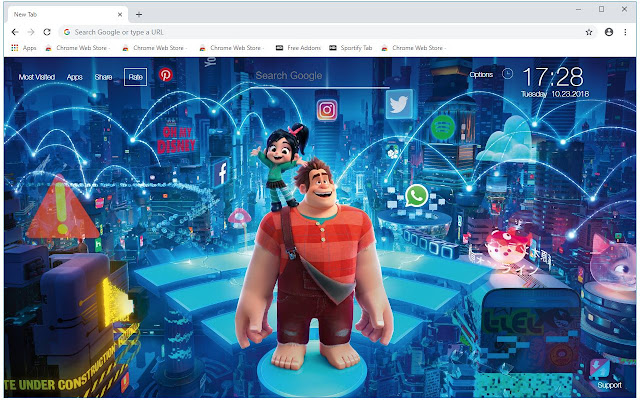The width and height of the screenshot is (640, 400).
Task: Open a new tab with plus button
Action: 139,15
